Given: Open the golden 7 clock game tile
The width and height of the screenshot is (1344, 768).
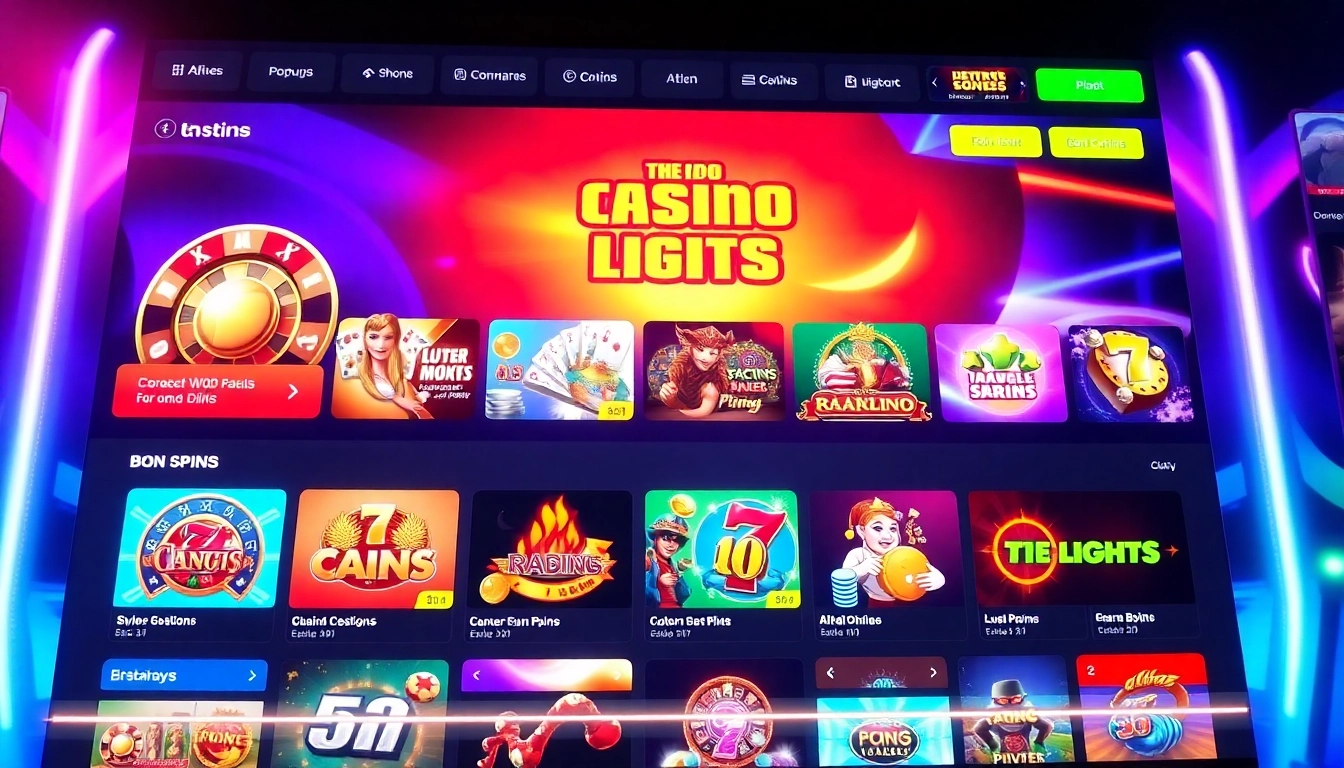Looking at the screenshot, I should point(1130,374).
